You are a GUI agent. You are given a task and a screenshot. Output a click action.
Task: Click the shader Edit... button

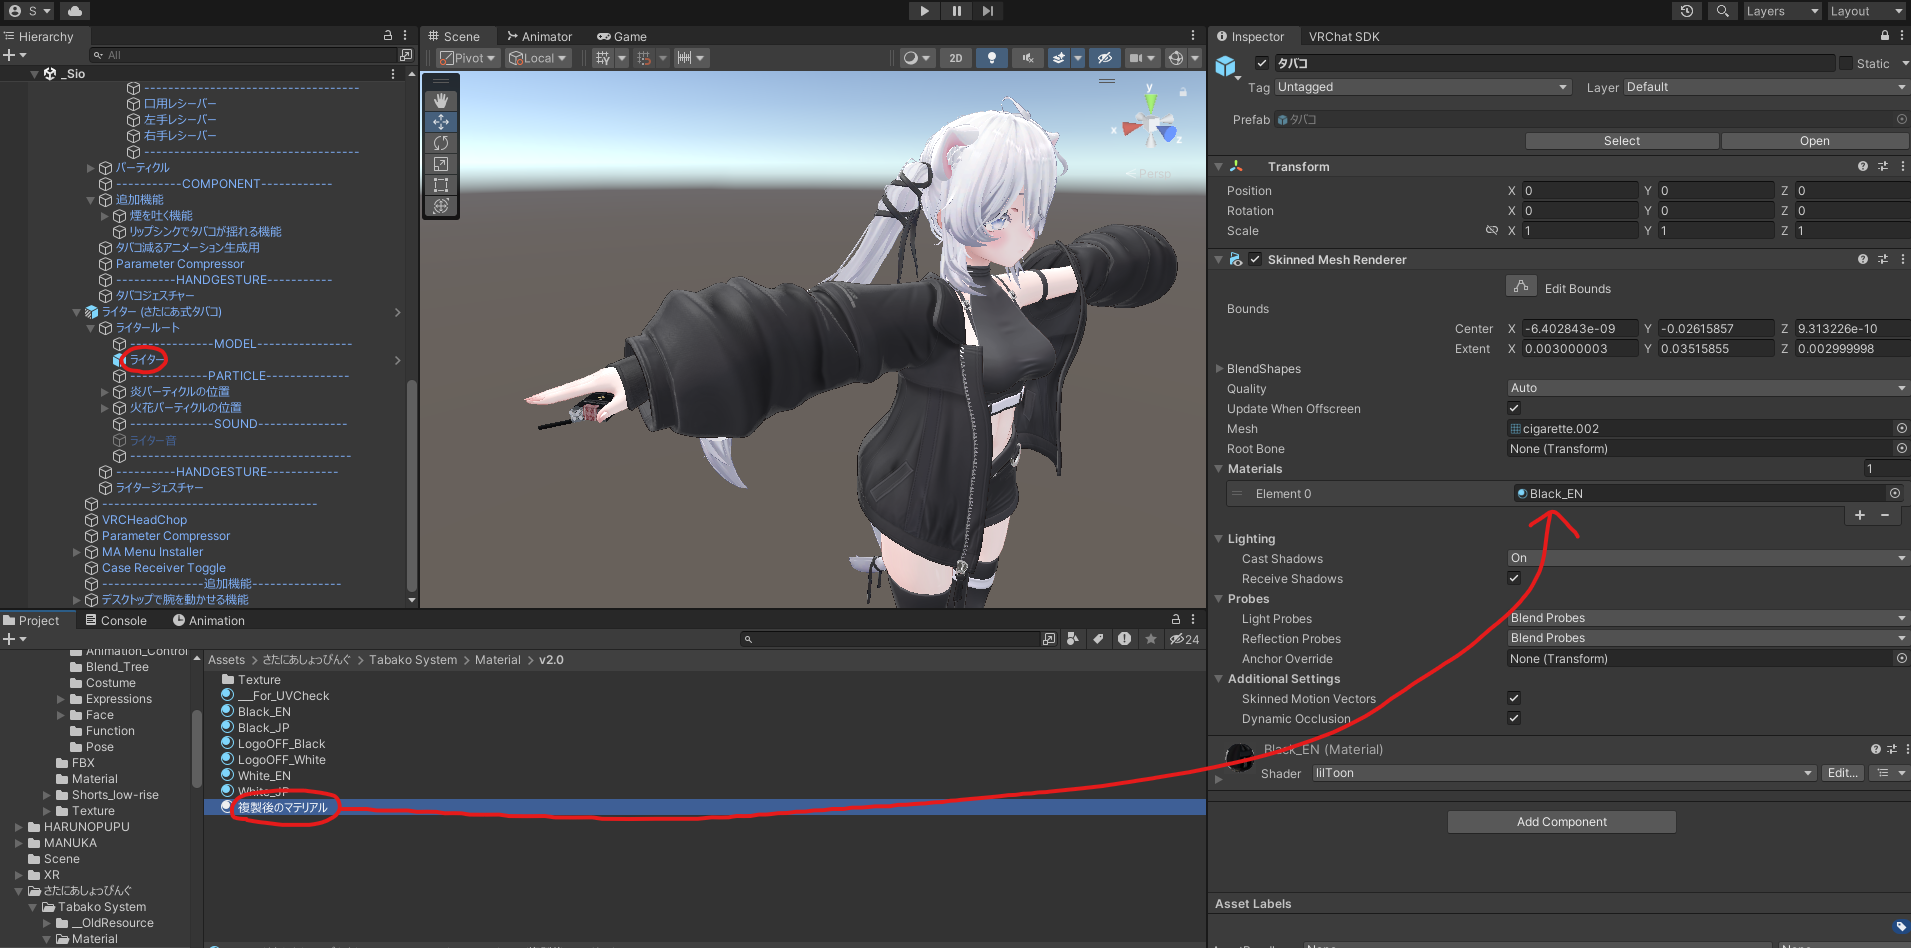click(x=1842, y=773)
